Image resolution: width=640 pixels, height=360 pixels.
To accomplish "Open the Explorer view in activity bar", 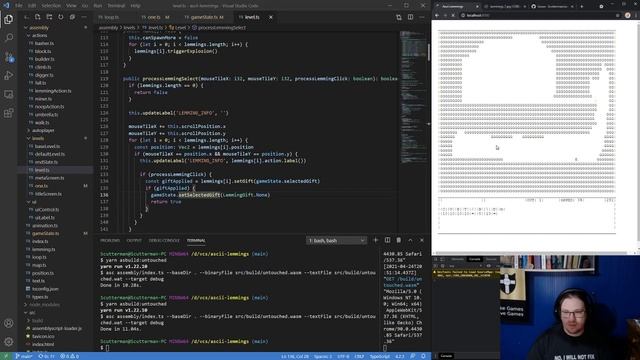I will pos(9,19).
